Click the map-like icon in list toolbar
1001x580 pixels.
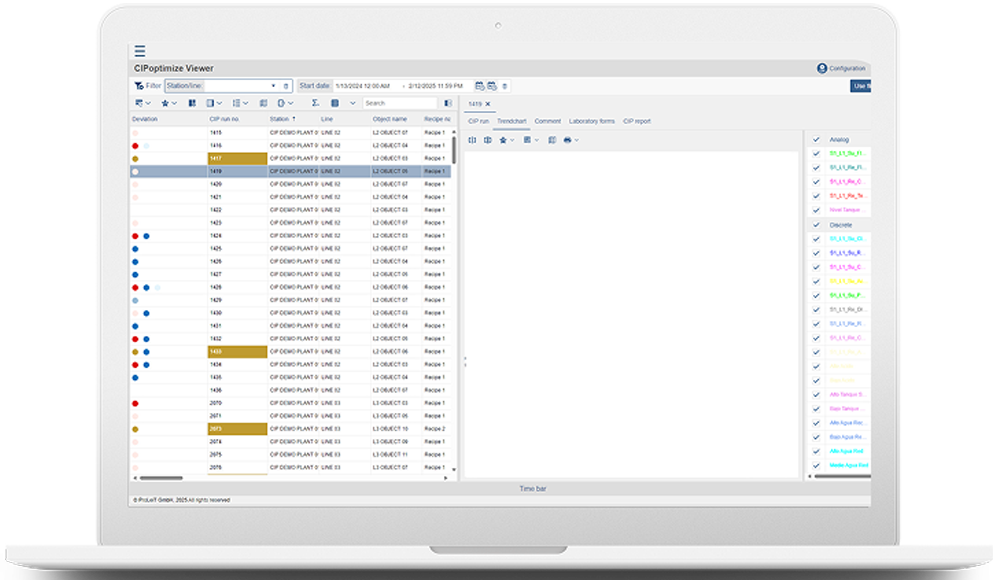click(x=263, y=103)
